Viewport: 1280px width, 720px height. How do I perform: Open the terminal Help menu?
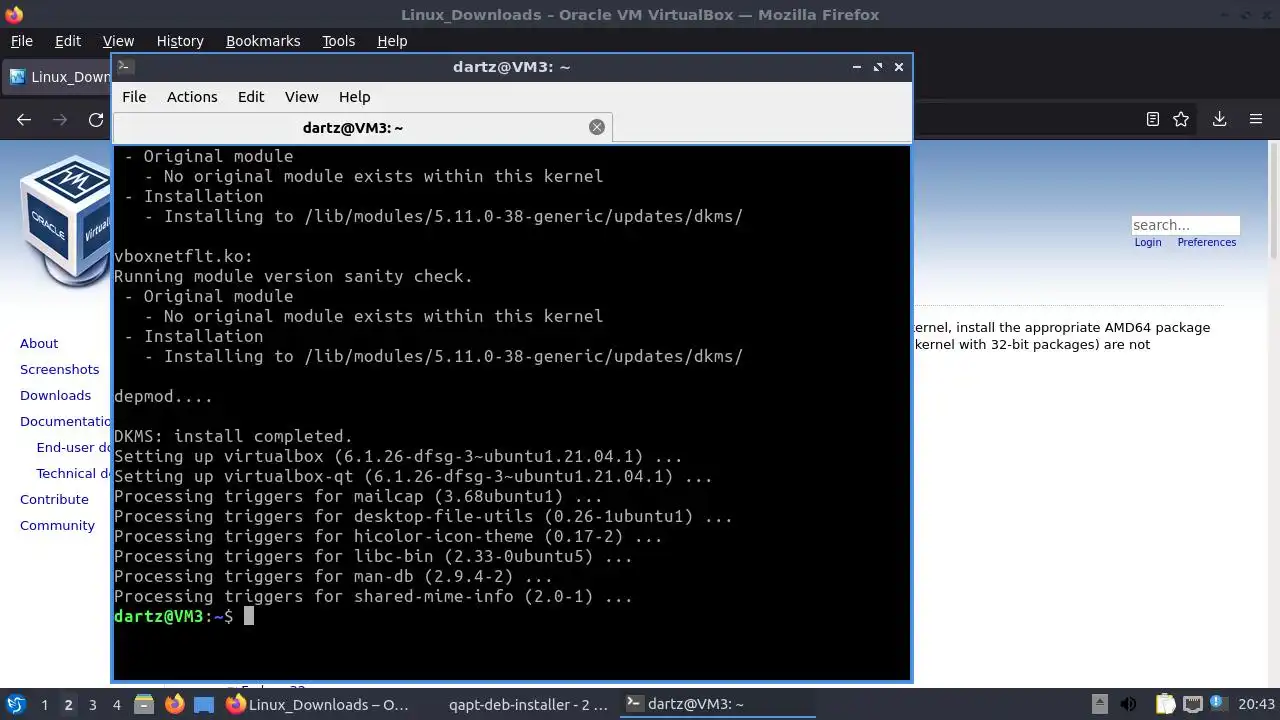(355, 97)
